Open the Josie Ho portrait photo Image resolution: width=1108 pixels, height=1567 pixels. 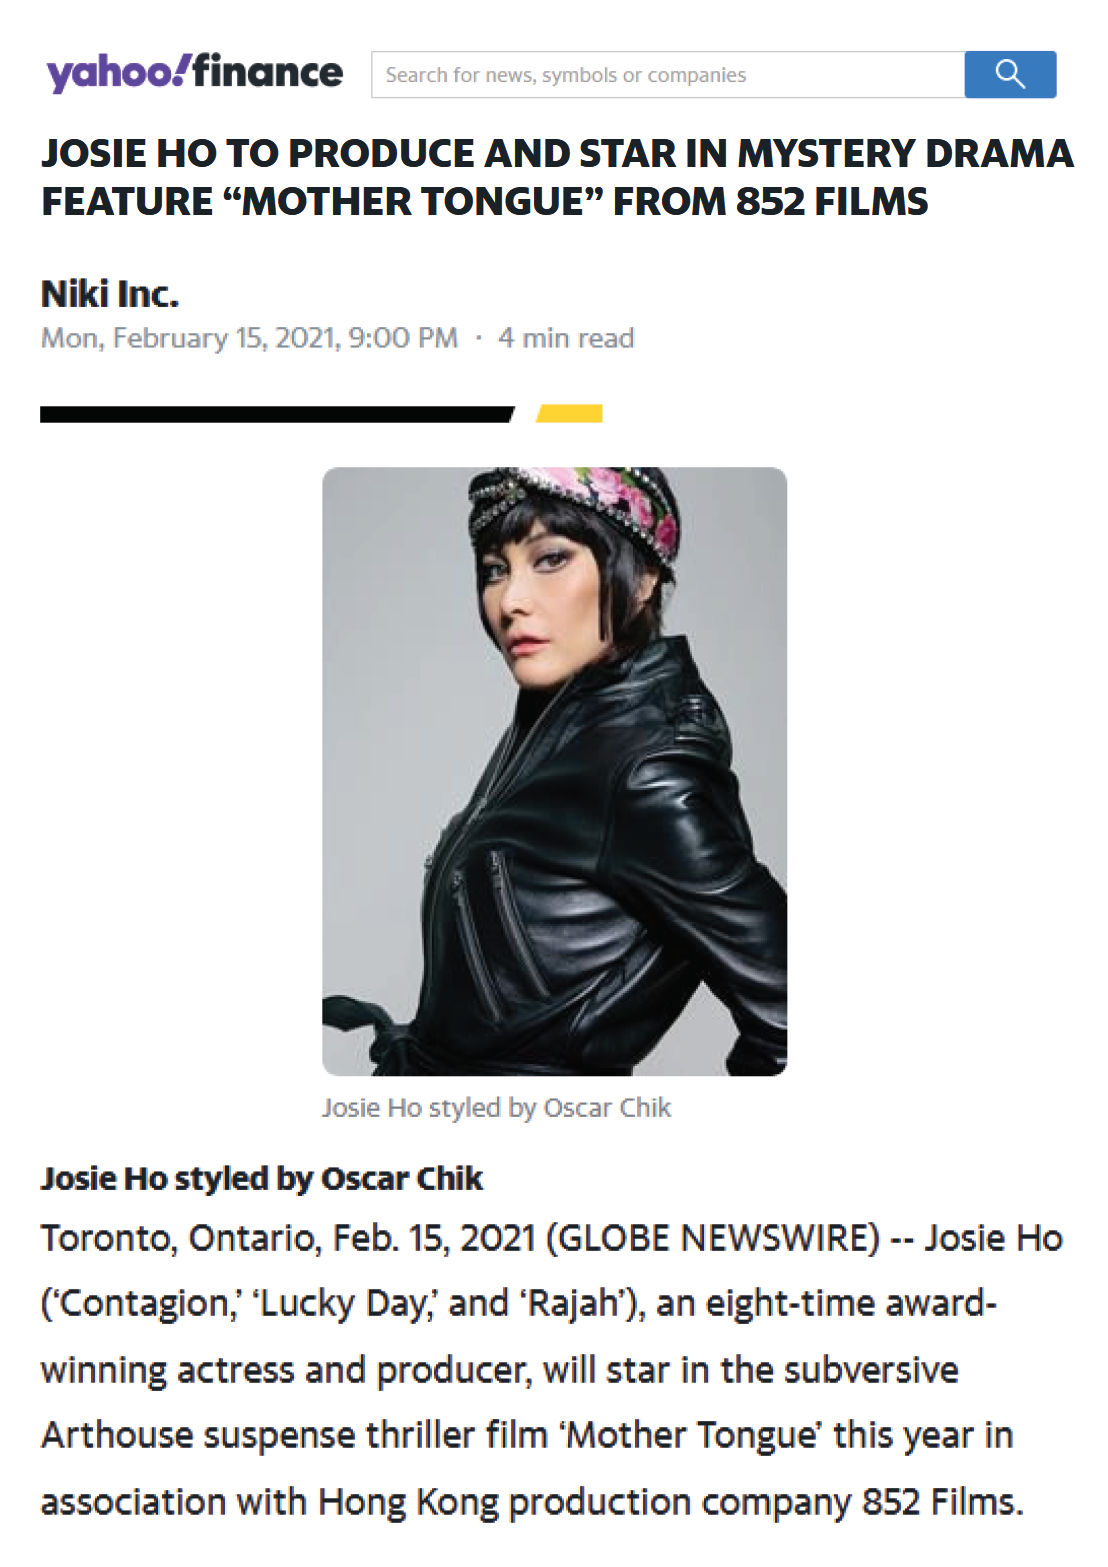click(554, 771)
